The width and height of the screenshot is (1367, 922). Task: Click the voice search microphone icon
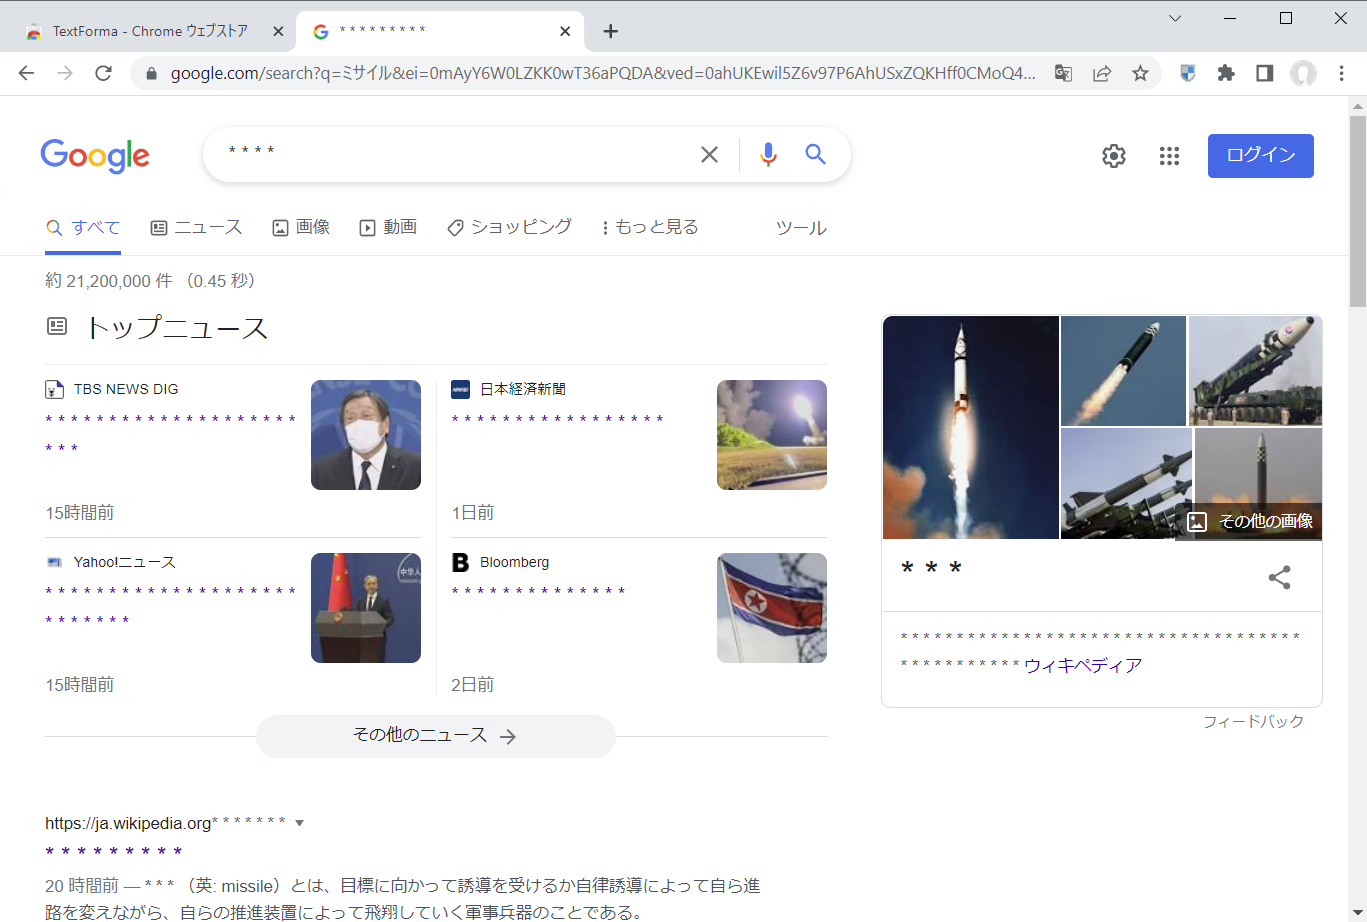pos(767,155)
